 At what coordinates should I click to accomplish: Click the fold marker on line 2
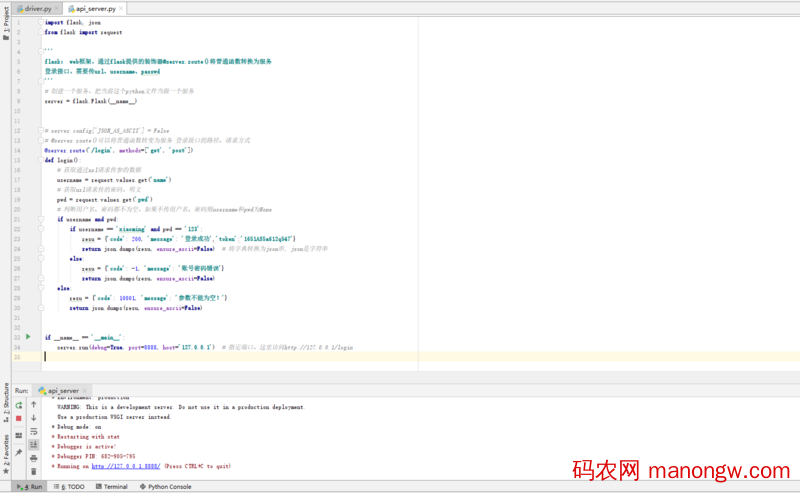(41, 32)
